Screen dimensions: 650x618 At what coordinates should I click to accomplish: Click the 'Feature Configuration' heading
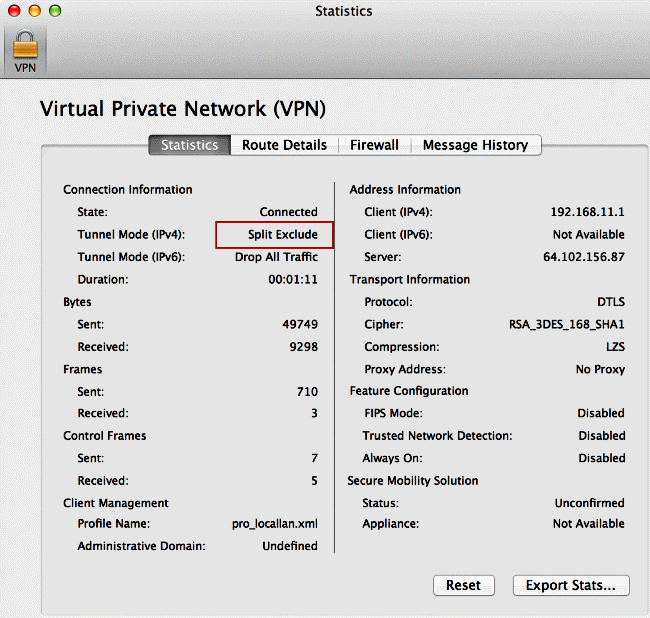click(x=409, y=391)
